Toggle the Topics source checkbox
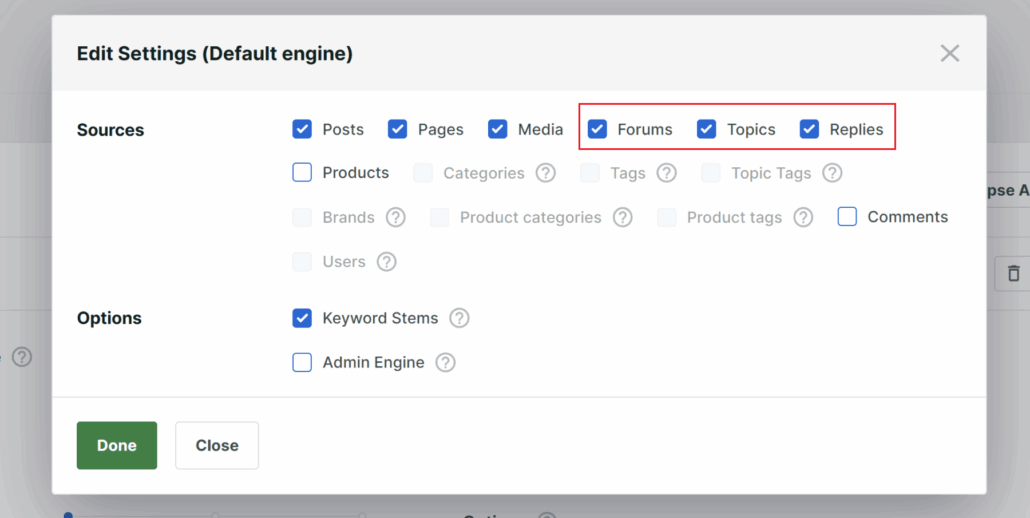Screen dimensions: 1030x518 point(706,129)
